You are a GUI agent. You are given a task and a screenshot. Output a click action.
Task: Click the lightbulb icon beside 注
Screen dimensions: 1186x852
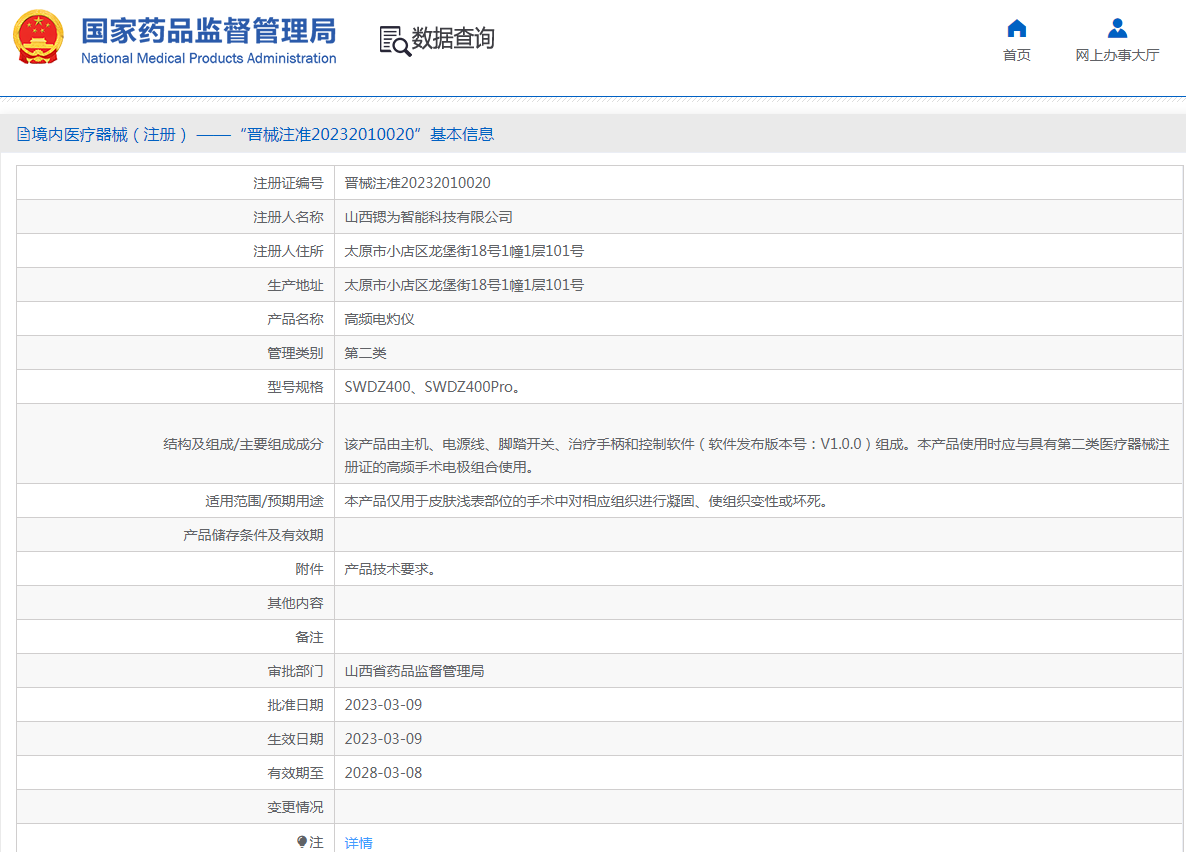302,842
